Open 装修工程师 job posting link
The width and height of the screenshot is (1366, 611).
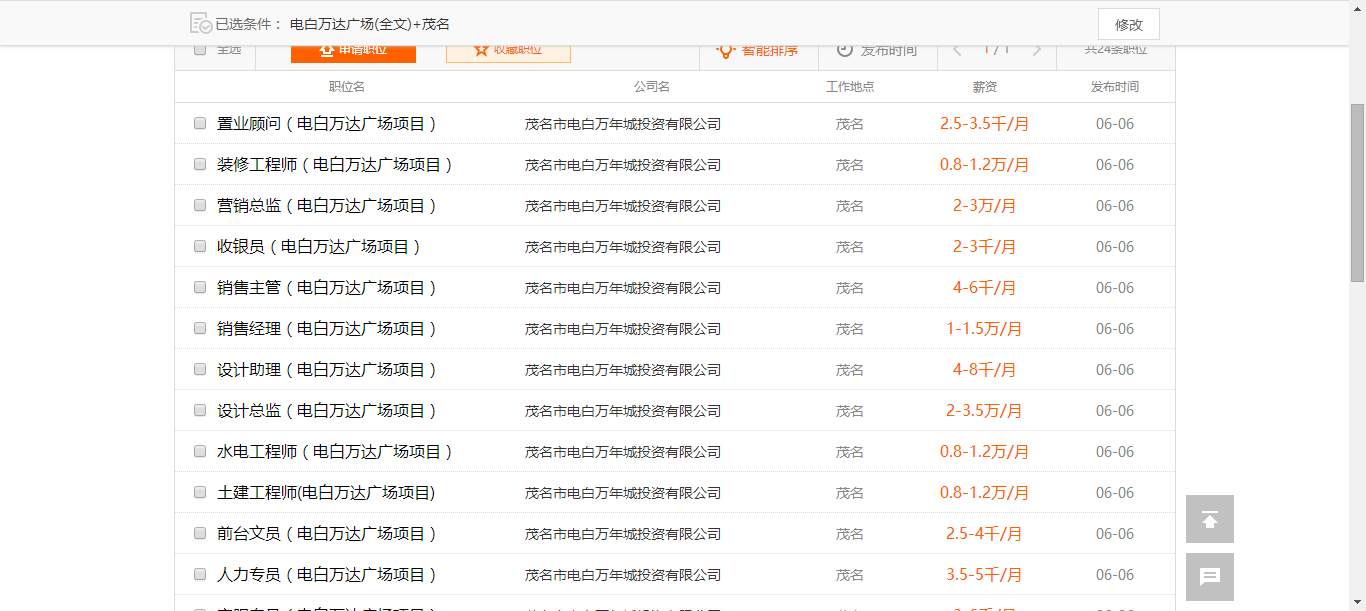[335, 165]
